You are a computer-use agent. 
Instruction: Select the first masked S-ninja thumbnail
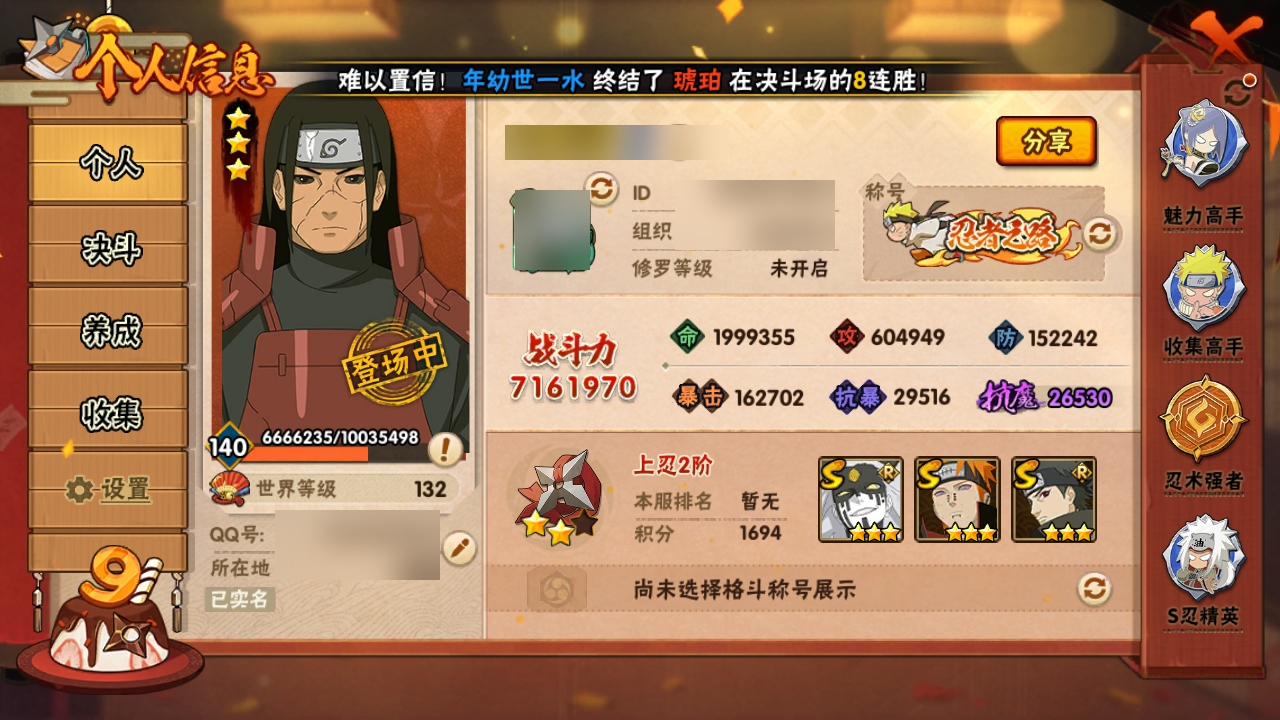[x=860, y=499]
